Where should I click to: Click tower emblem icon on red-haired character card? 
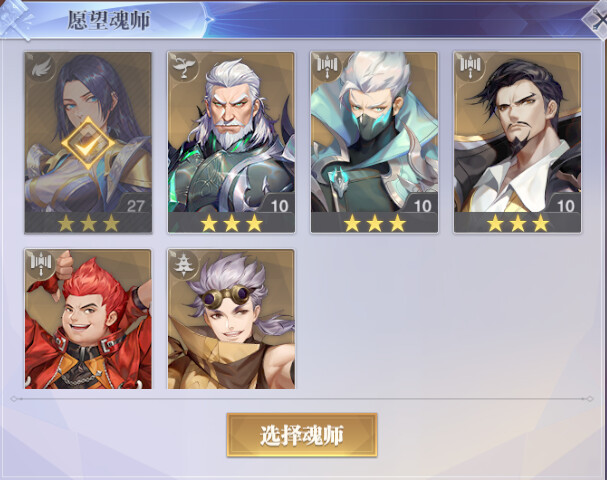[x=42, y=264]
